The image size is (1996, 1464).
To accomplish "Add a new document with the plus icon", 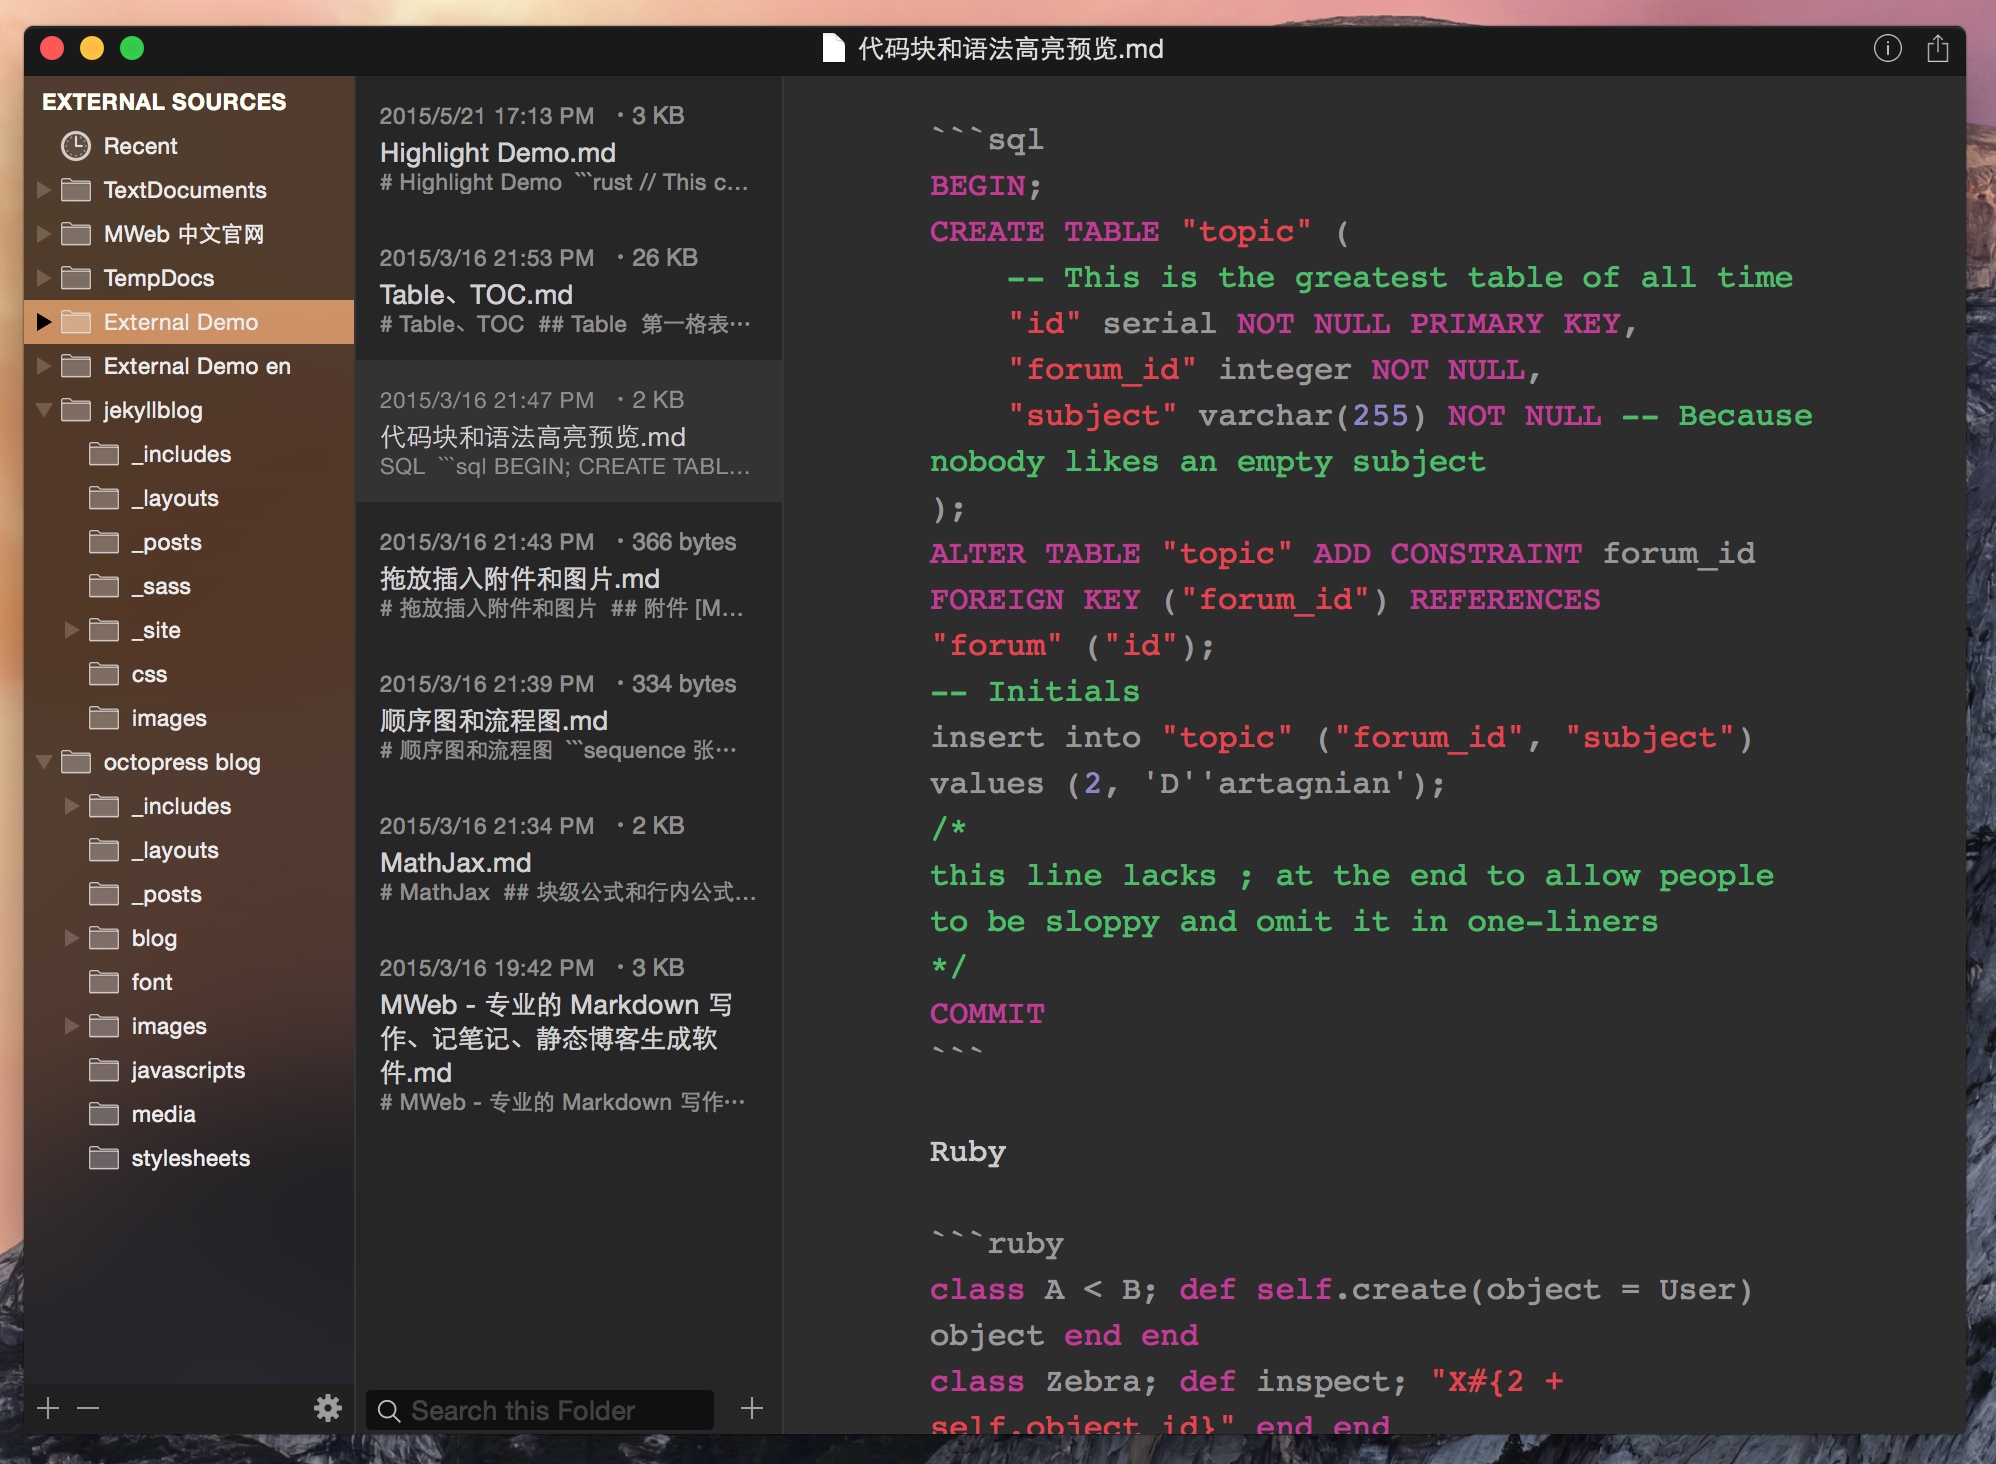I will (752, 1408).
